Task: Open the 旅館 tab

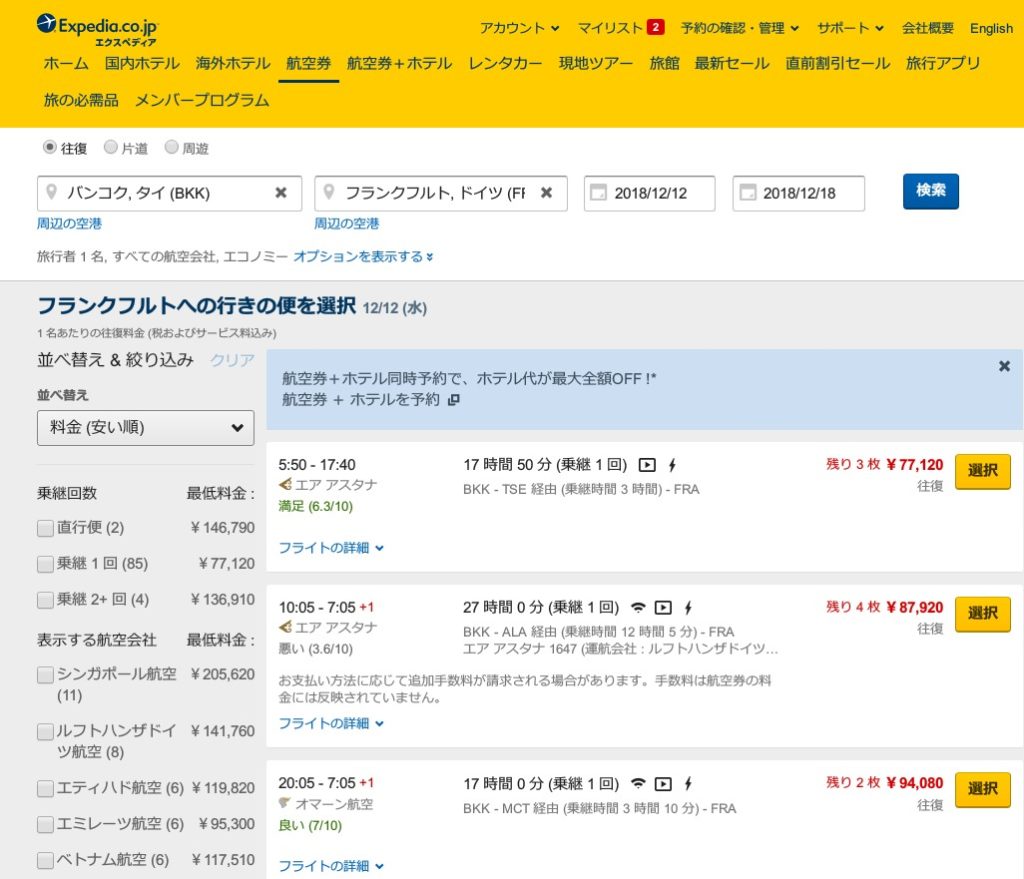Action: 664,63
